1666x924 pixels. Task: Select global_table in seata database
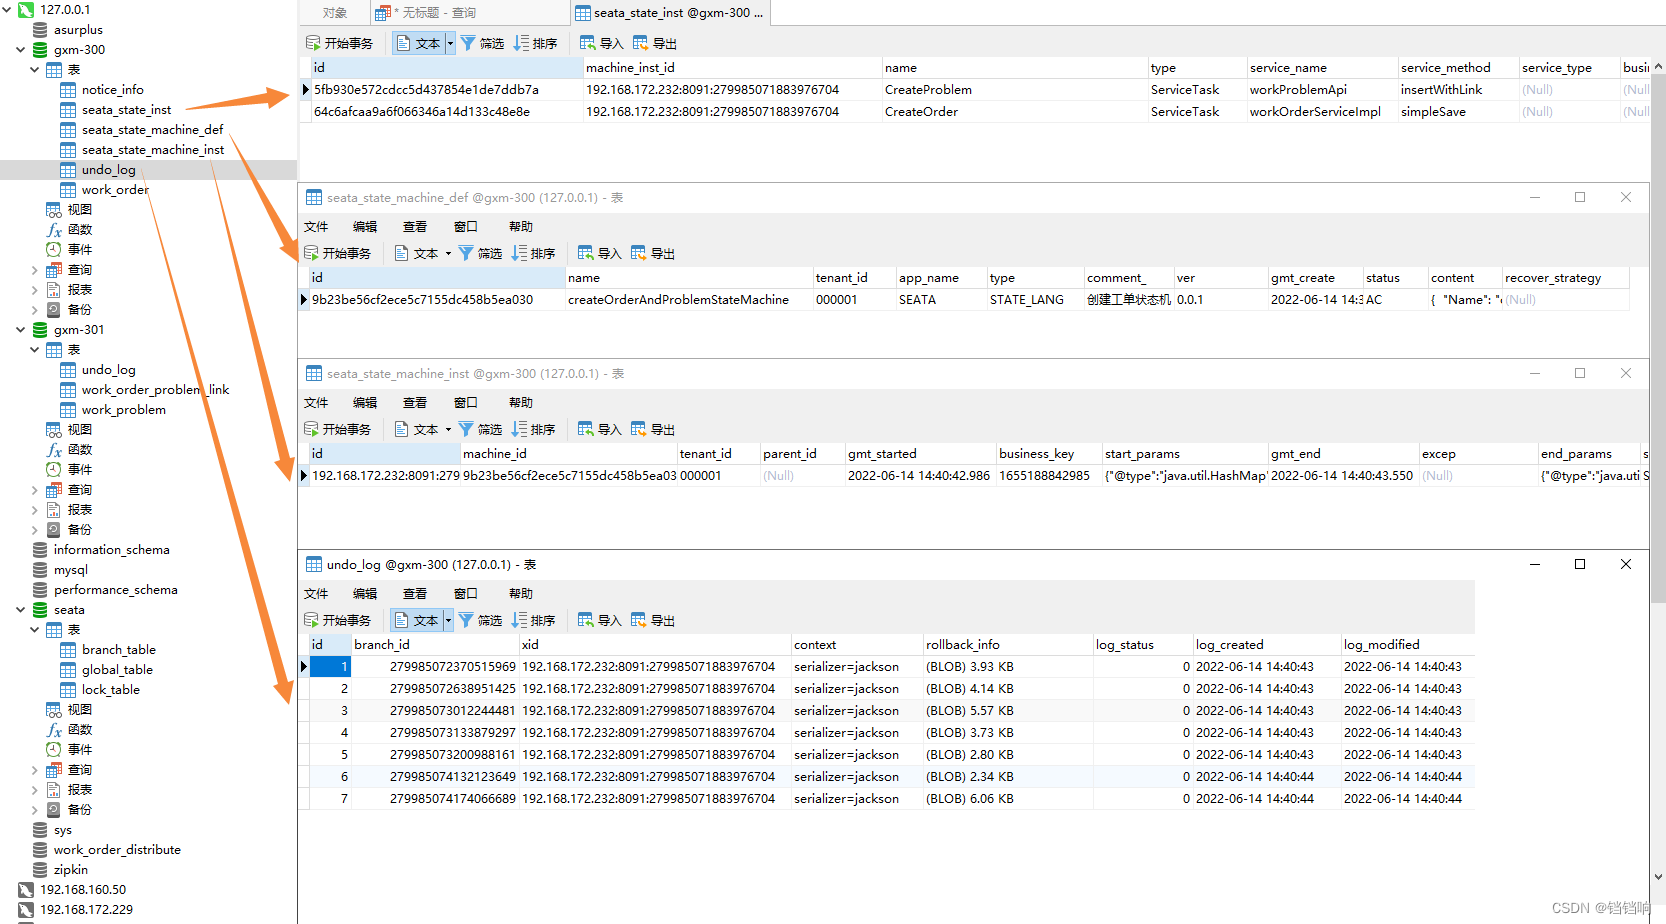click(117, 670)
